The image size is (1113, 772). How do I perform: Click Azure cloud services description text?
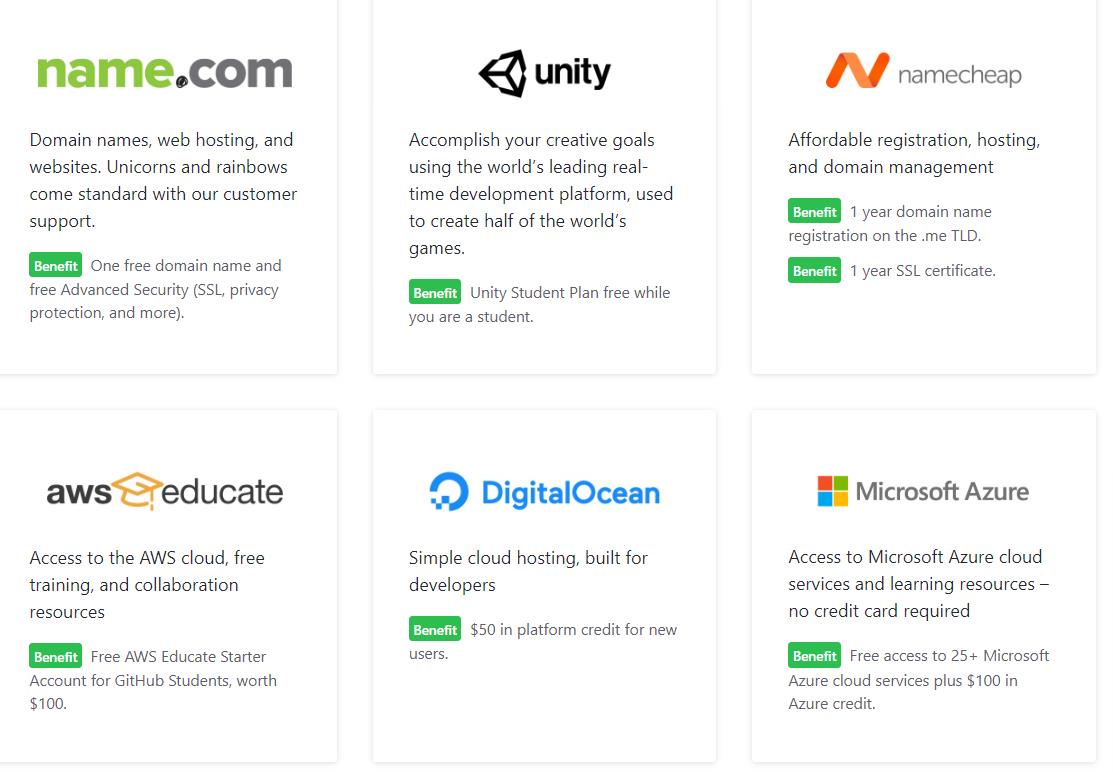click(x=918, y=584)
